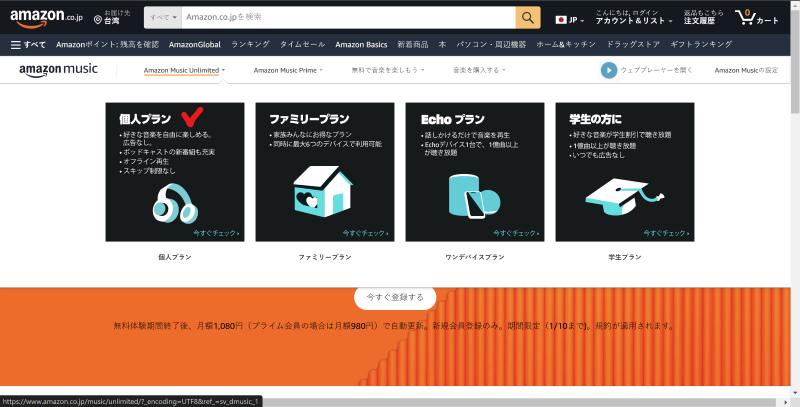
Task: Click the delivery location pin 台湾
Action: click(x=112, y=17)
